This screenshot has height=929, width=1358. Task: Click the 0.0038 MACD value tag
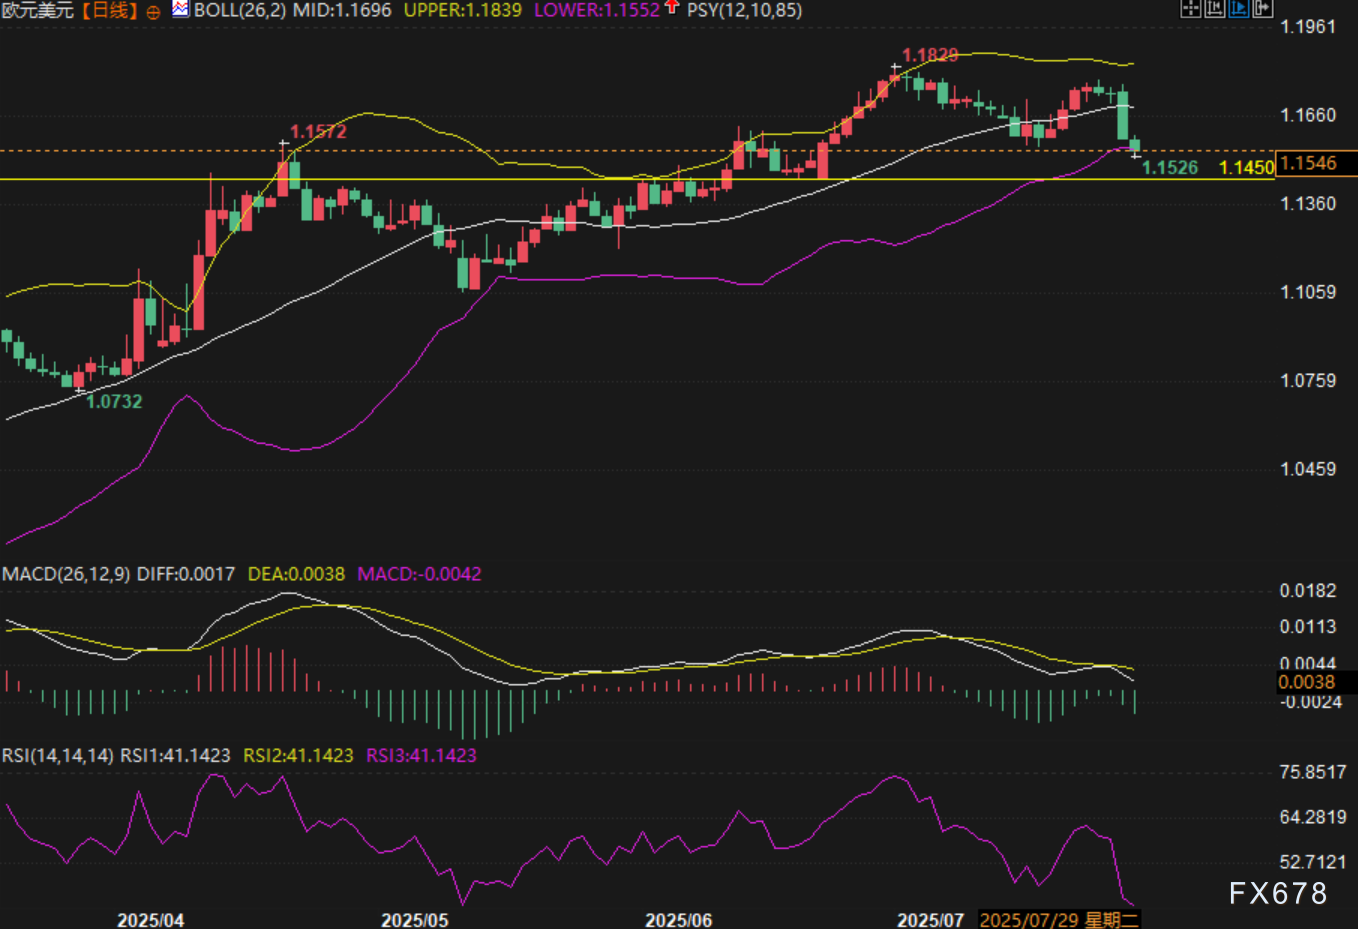click(x=1307, y=682)
